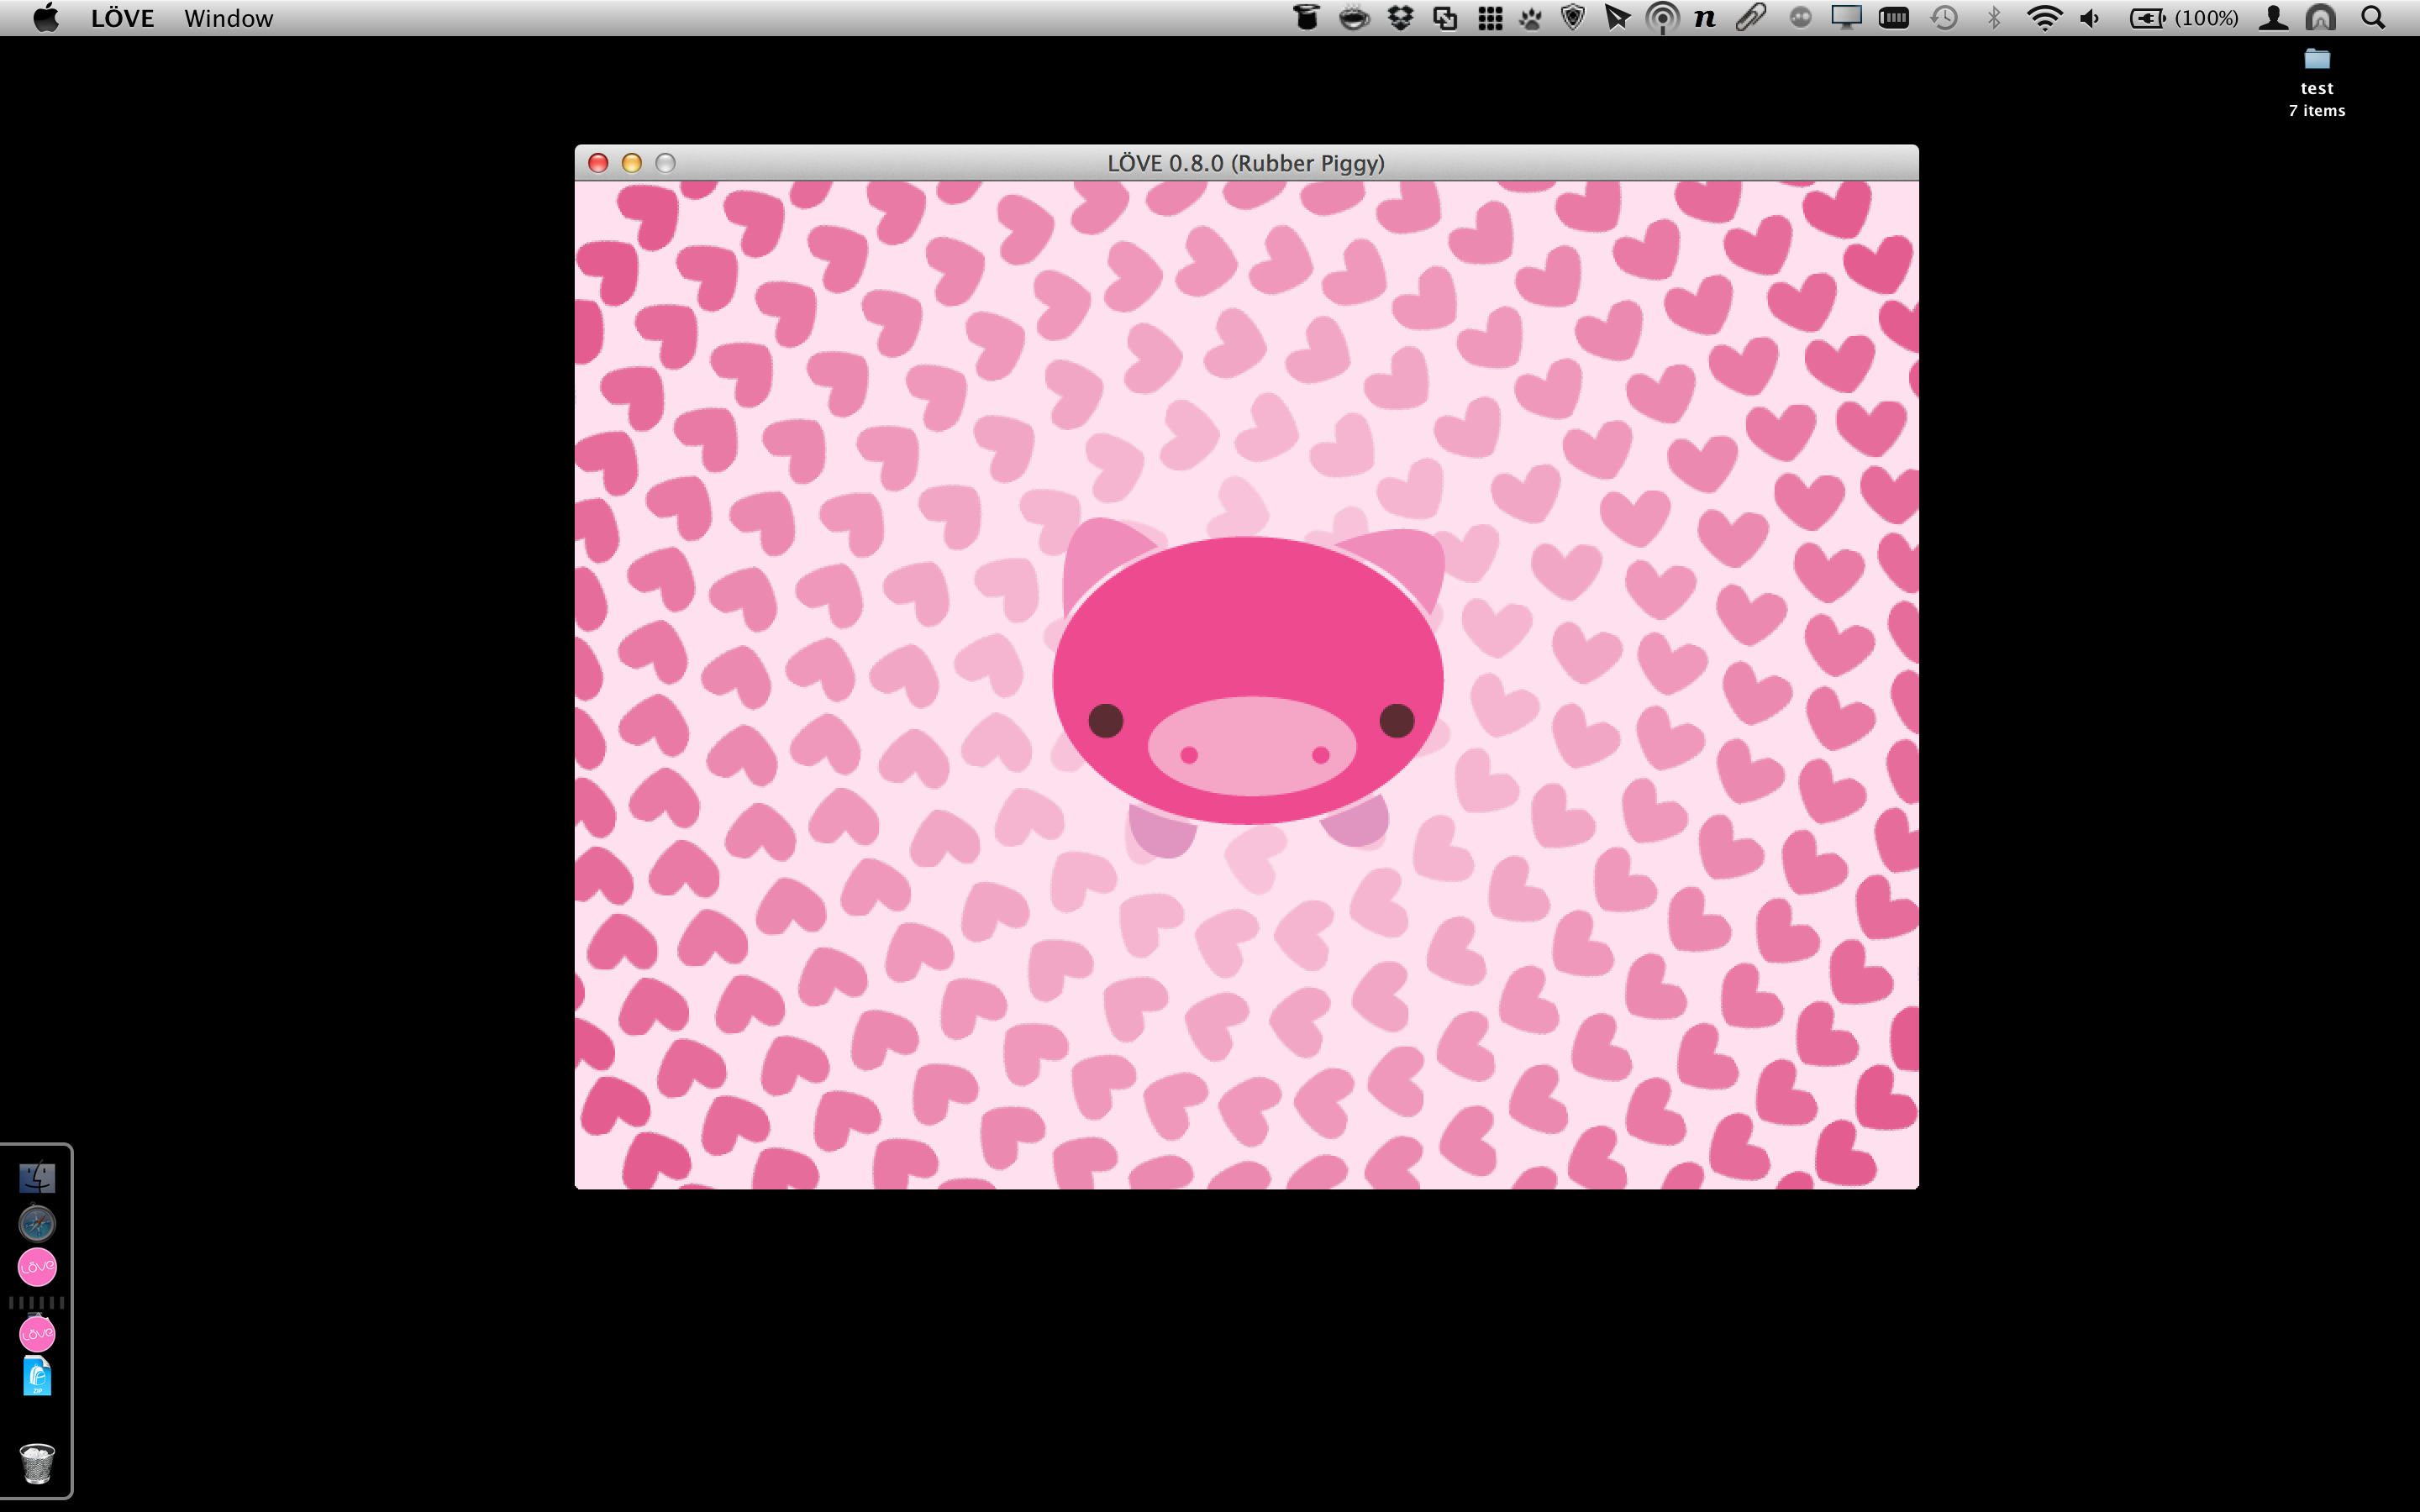Screen dimensions: 2420x1512
Task: Click the tunnel arch menu bar icon
Action: pos(2321,18)
